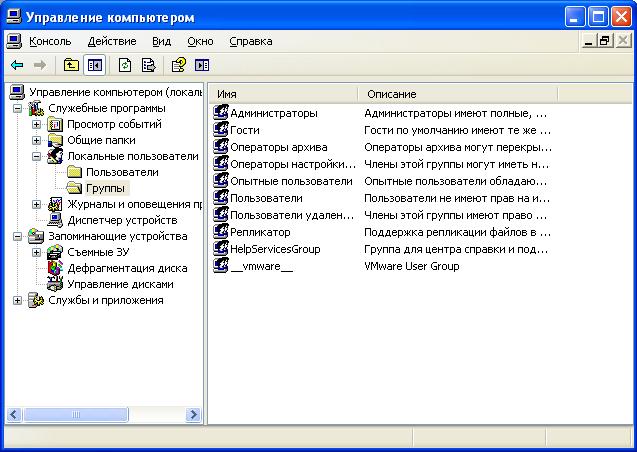Image resolution: width=637 pixels, height=452 pixels.
Task: Expand the Съемные ЗУ node
Action: click(x=36, y=252)
